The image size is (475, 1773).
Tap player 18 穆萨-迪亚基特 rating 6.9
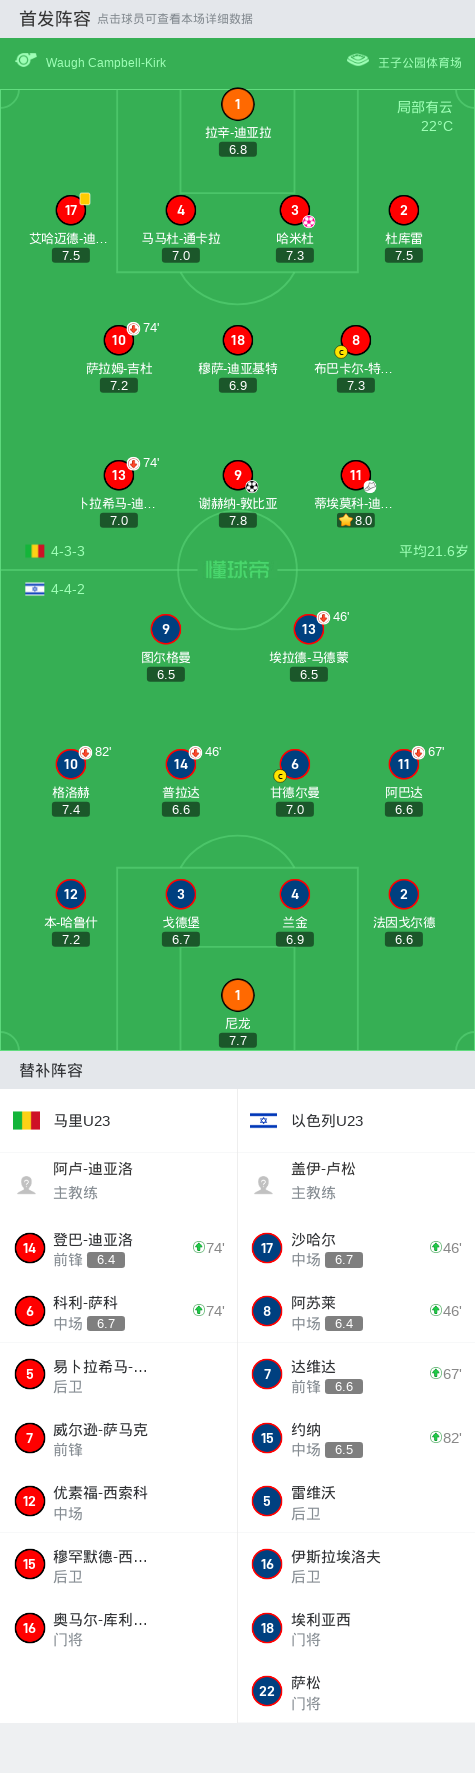coord(238,385)
